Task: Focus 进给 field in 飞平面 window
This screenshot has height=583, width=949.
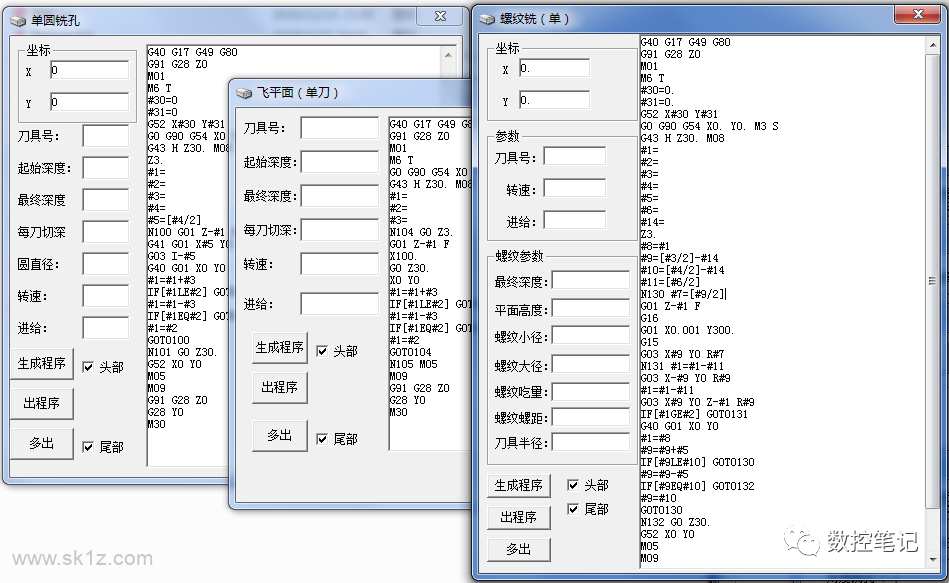Action: point(340,304)
